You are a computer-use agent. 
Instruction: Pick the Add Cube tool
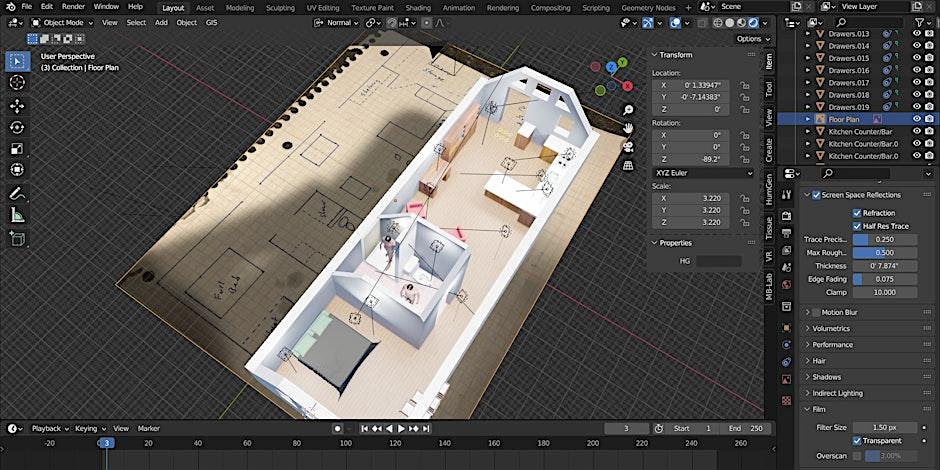[17, 238]
